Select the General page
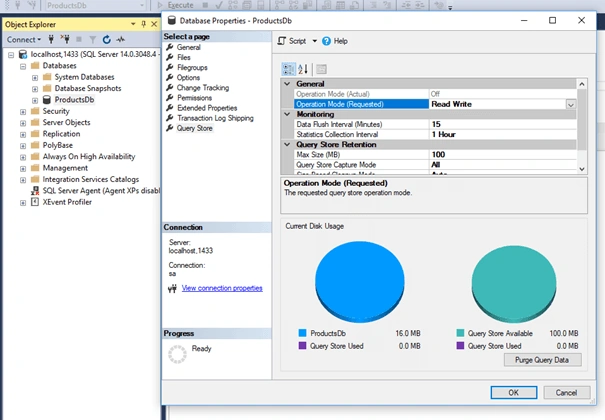605x420 pixels. click(x=188, y=47)
